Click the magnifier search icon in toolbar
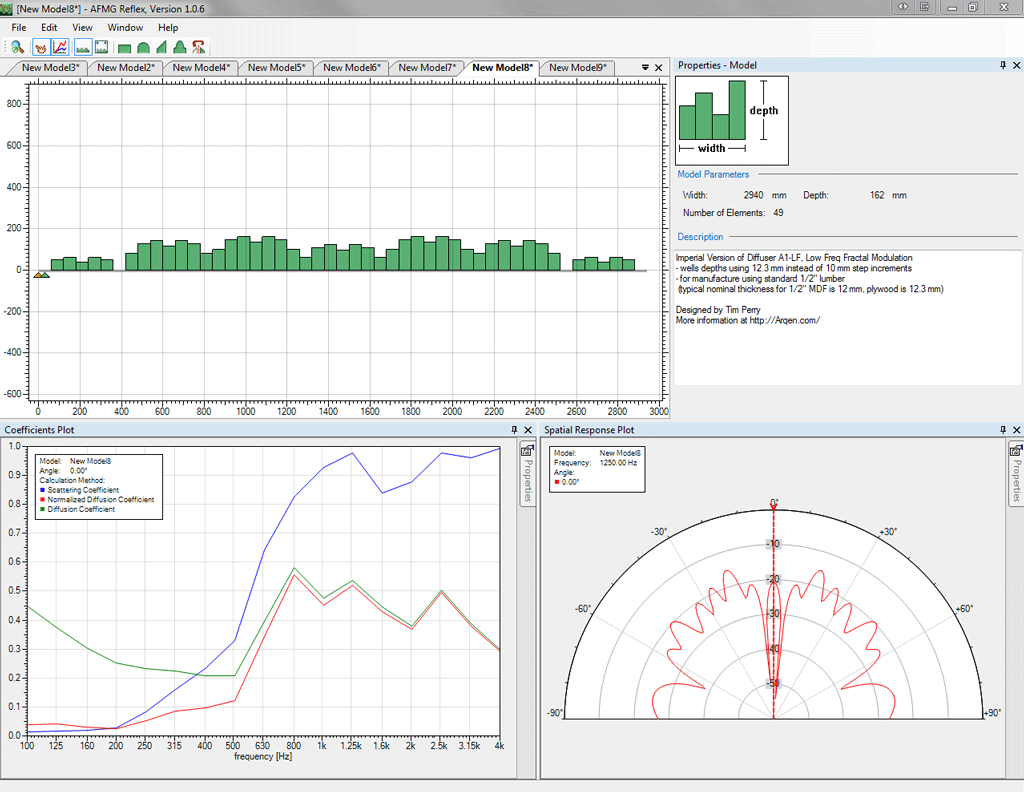1024x792 pixels. coord(17,46)
